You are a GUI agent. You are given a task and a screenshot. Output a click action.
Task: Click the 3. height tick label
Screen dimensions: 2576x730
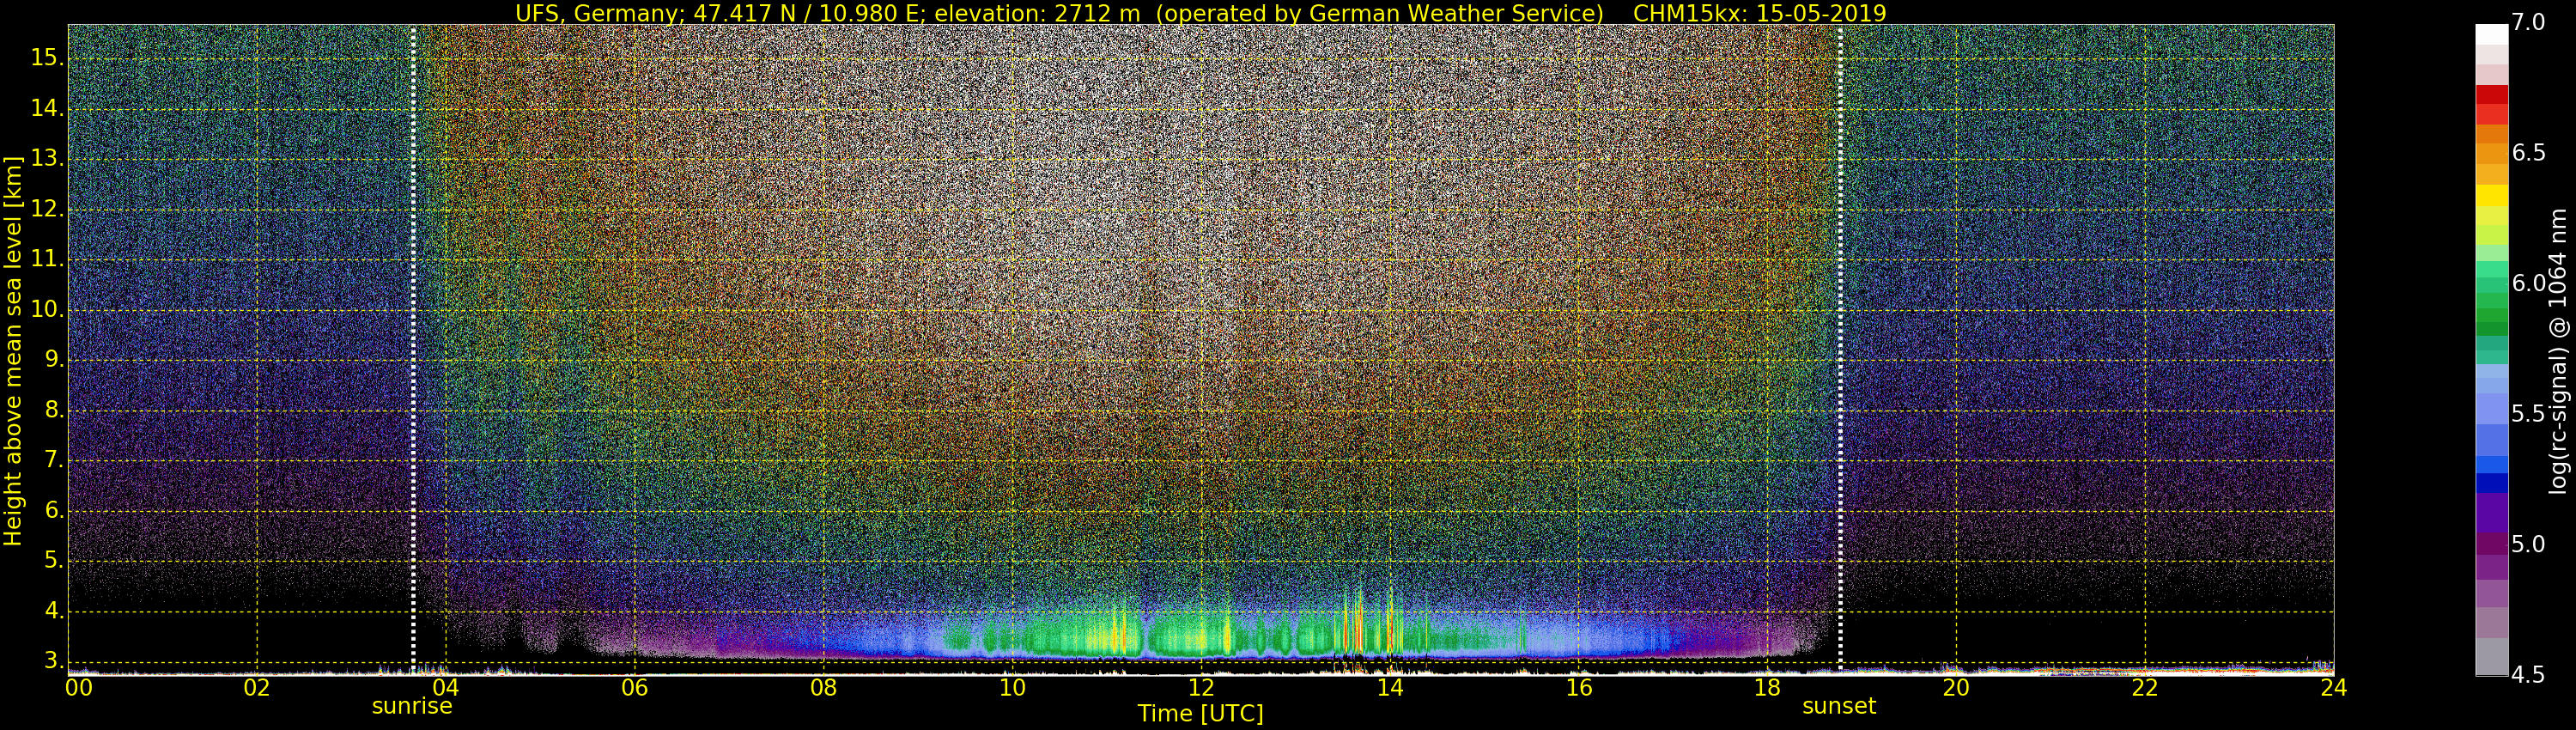pos(54,661)
